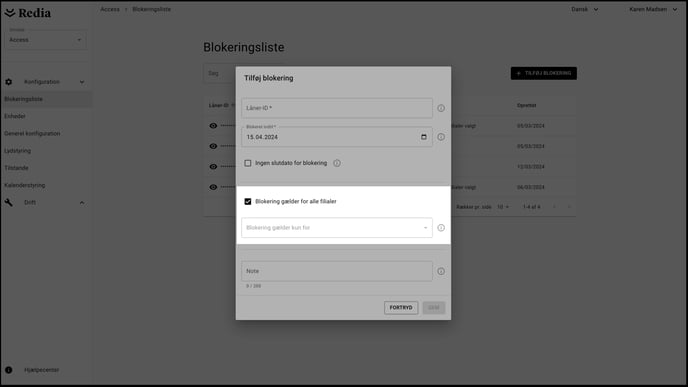This screenshot has height=387, width=688.
Task: Click the Drift wrench icon
Action: coord(9,202)
